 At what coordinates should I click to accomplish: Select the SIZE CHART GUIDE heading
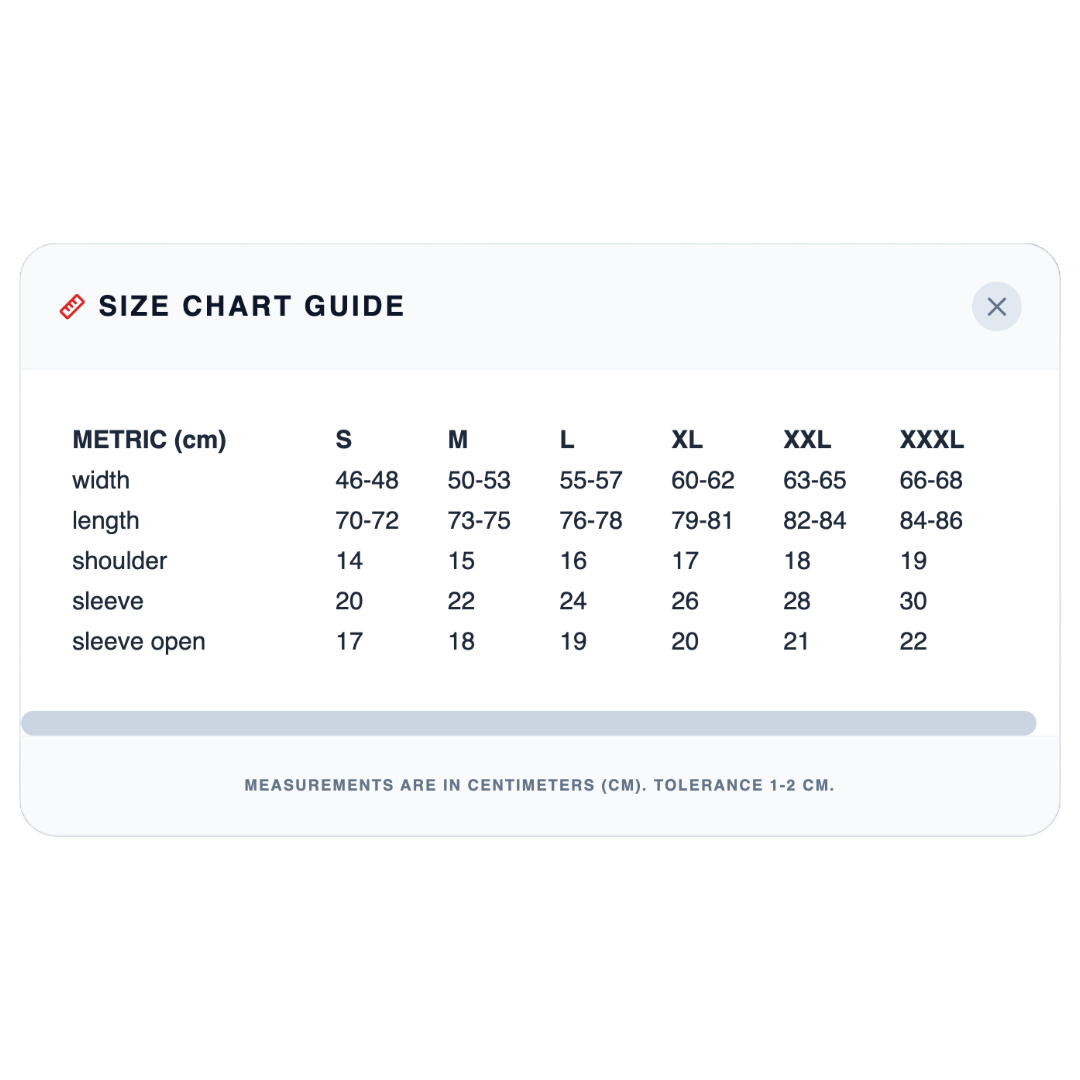click(x=251, y=307)
